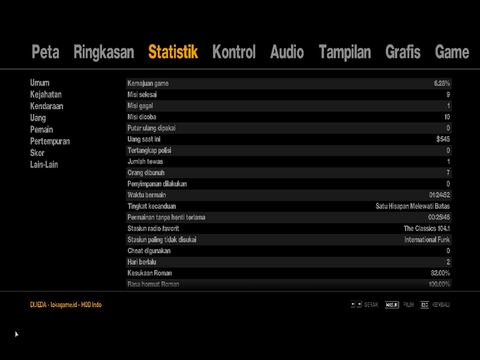Screen dimensions: 480x360
Task: Click the arrow keys Gerak icon
Action: pyautogui.click(x=356, y=305)
